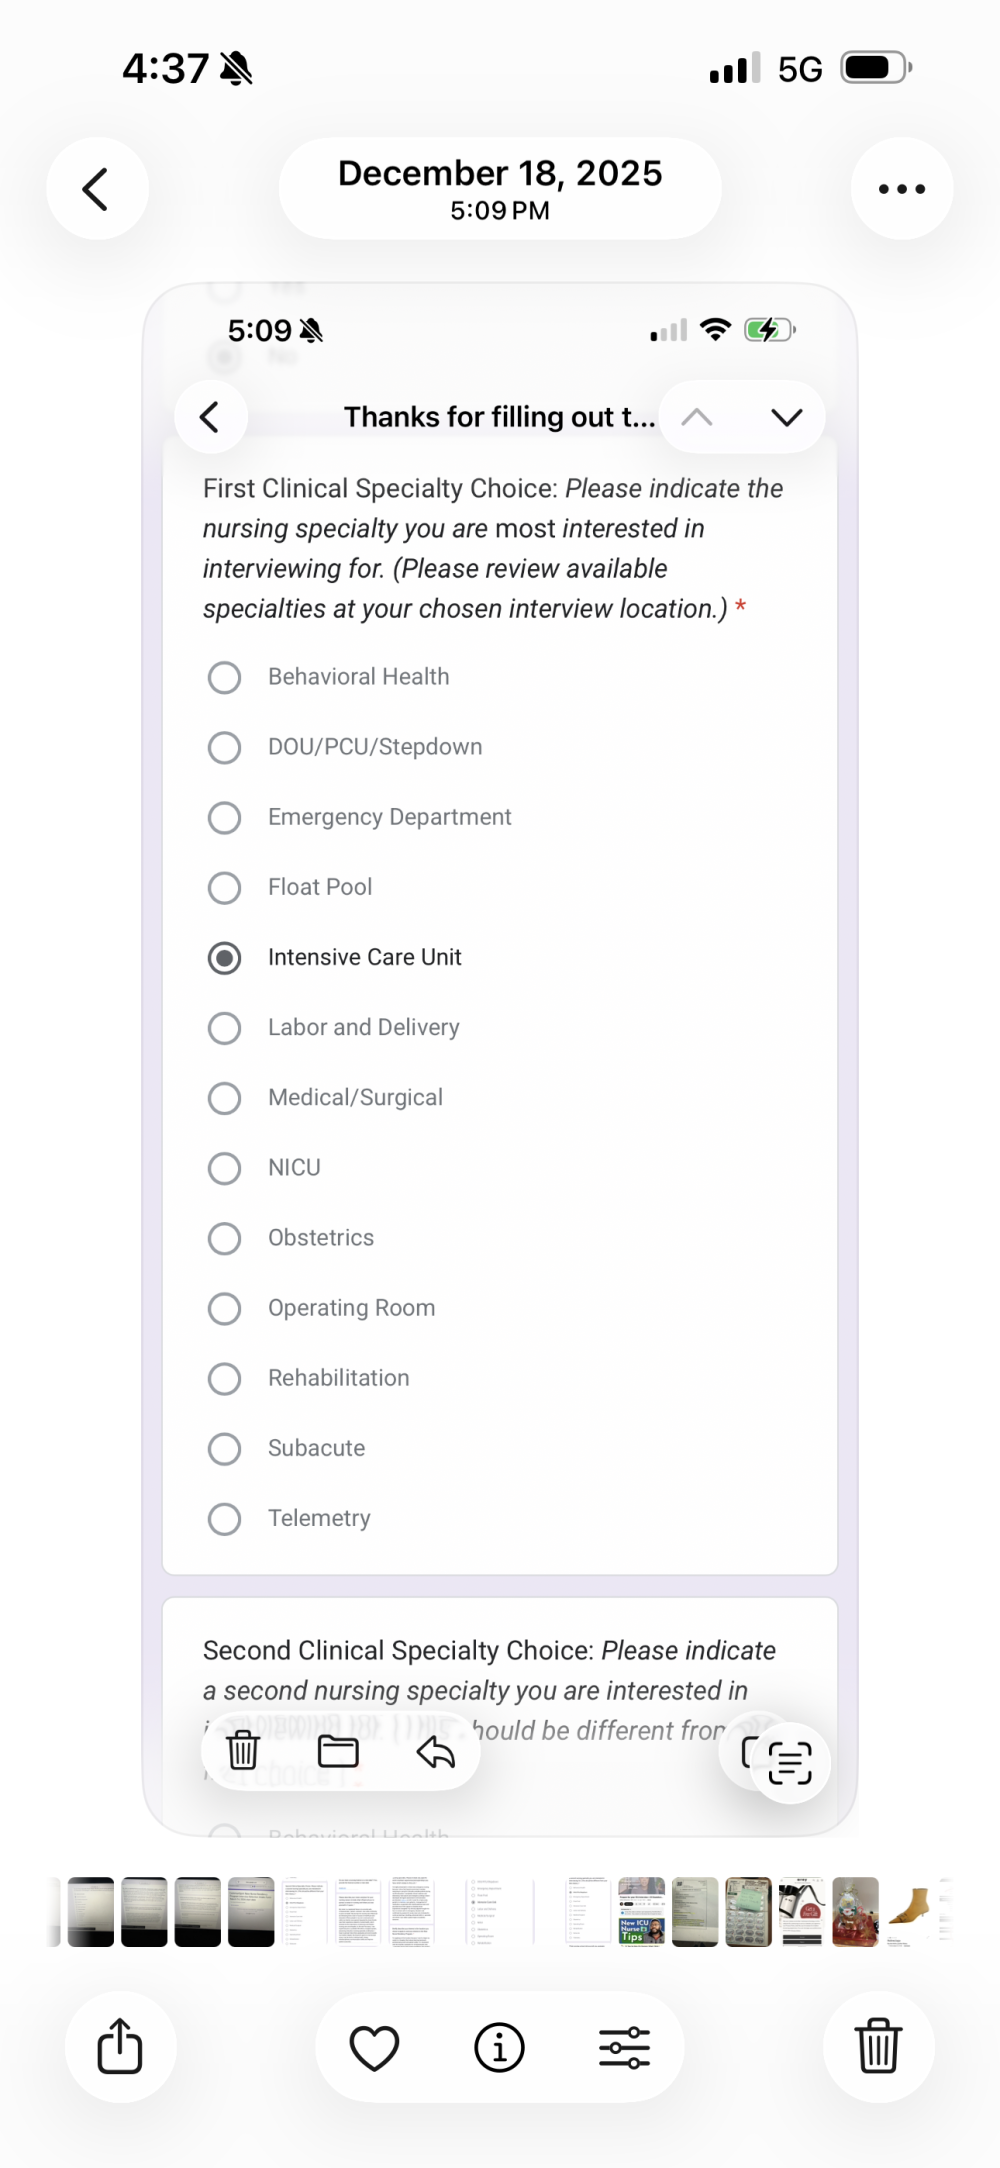Tap the reply arrow in screenshot toolbar
1000x2168 pixels.
[x=436, y=1752]
